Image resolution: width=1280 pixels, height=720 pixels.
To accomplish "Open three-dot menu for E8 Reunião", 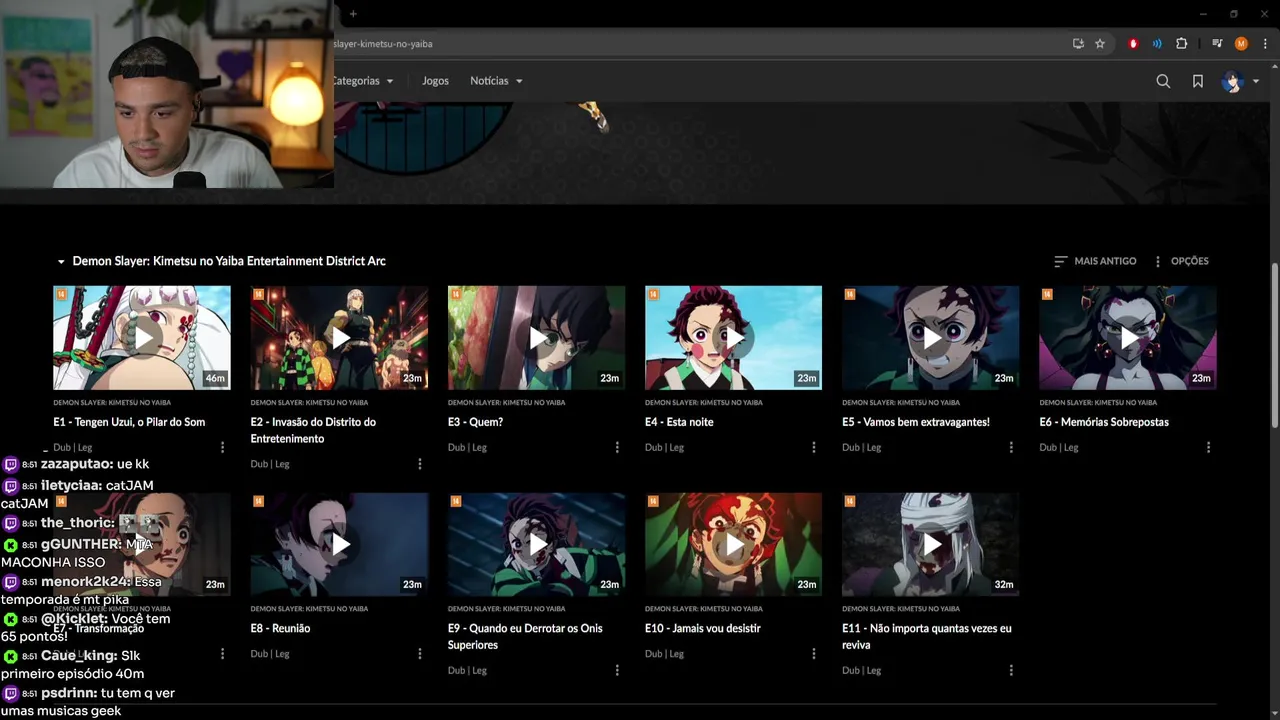I will click(x=420, y=653).
